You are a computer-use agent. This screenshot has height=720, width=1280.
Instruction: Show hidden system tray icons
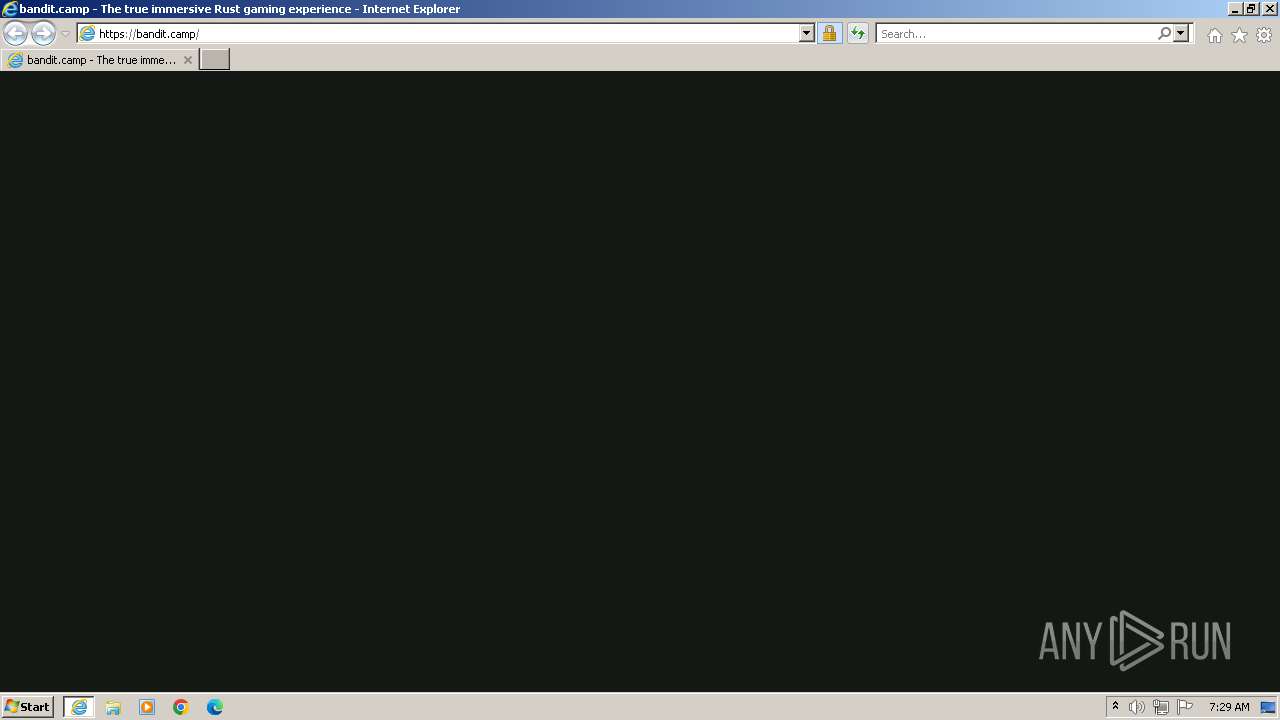(1115, 707)
